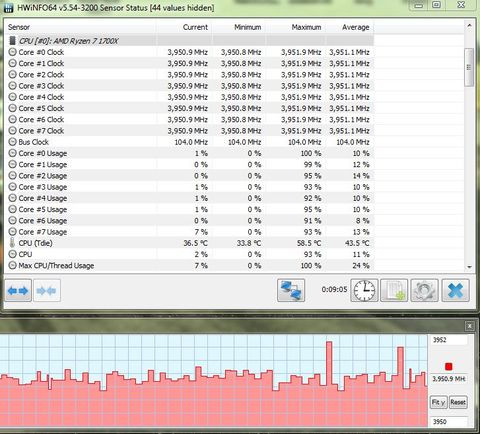This screenshot has width=480, height=434.
Task: Click the Core #0 Clock sensor icon
Action: (x=12, y=52)
